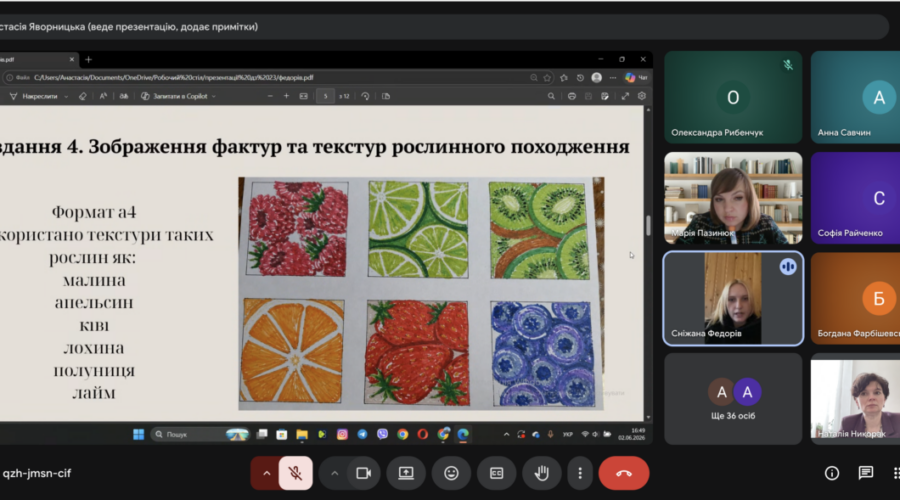Show hidden tray icons chevron
The height and width of the screenshot is (500, 900).
506,435
